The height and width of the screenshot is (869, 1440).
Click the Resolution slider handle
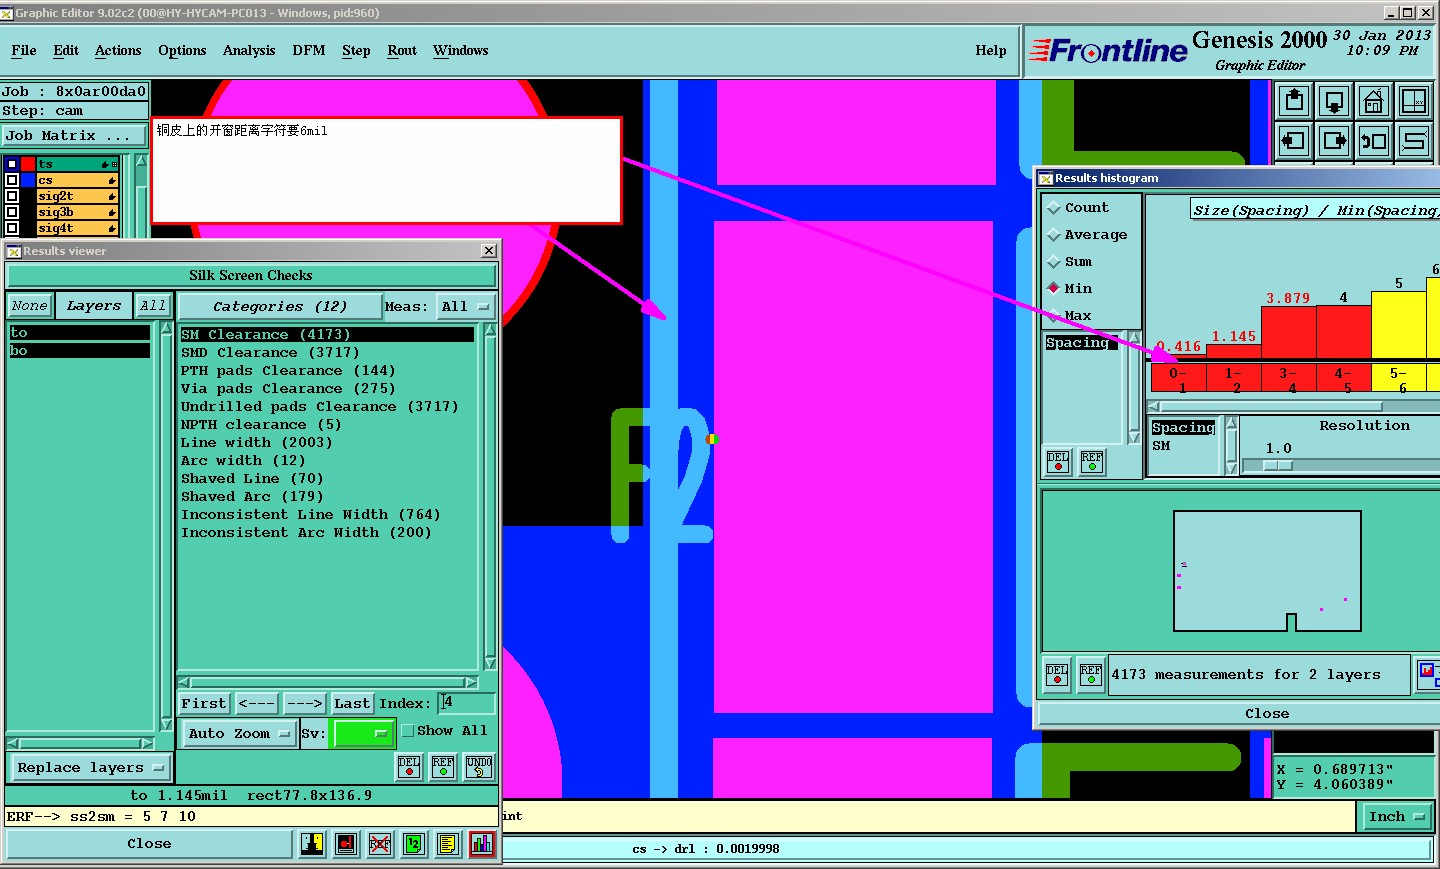[x=1278, y=465]
